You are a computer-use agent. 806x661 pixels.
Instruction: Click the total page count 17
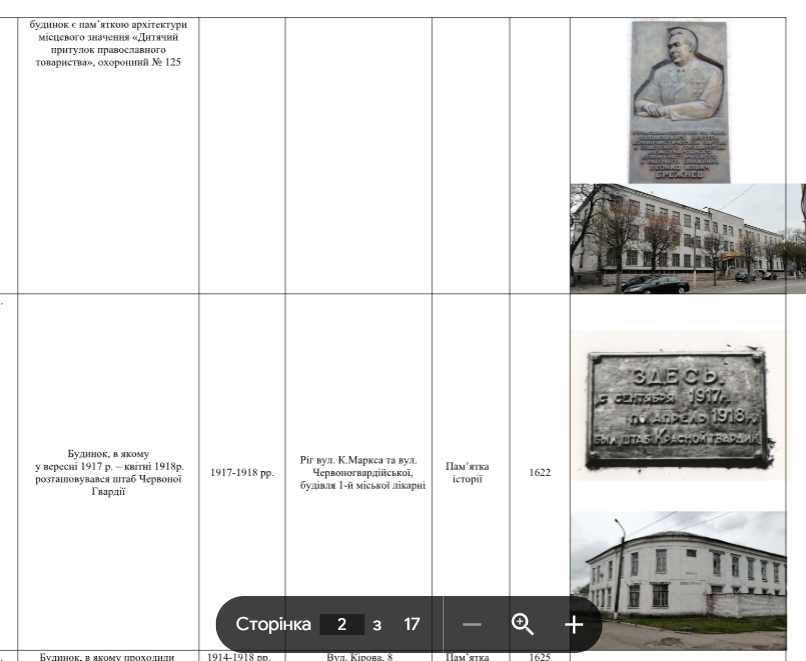click(411, 624)
